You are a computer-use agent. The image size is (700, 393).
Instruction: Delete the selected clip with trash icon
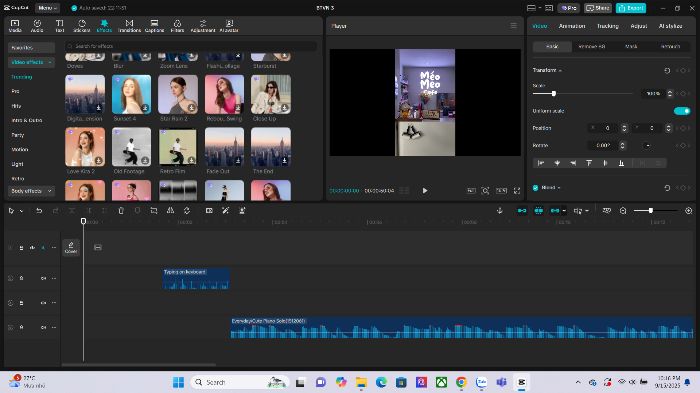121,210
